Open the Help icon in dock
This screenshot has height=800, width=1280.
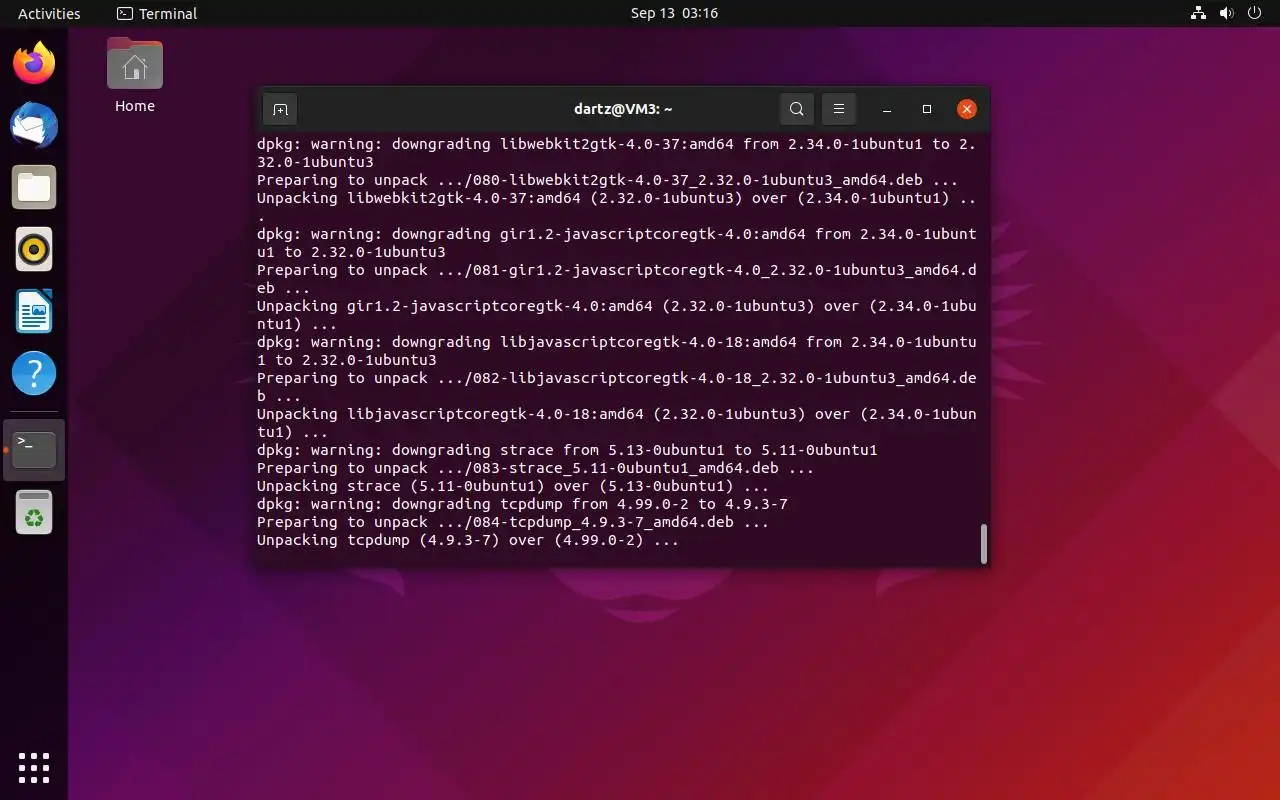[x=34, y=374]
